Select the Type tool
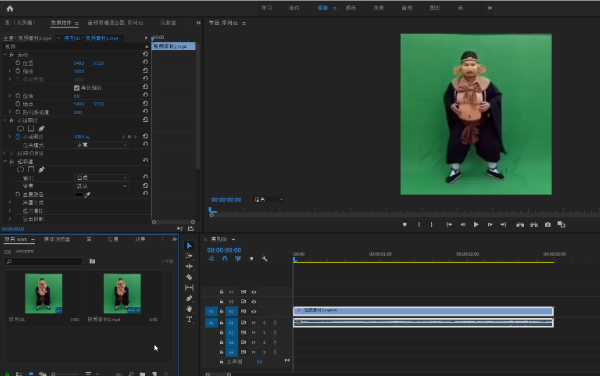Image resolution: width=600 pixels, height=376 pixels. click(x=189, y=319)
